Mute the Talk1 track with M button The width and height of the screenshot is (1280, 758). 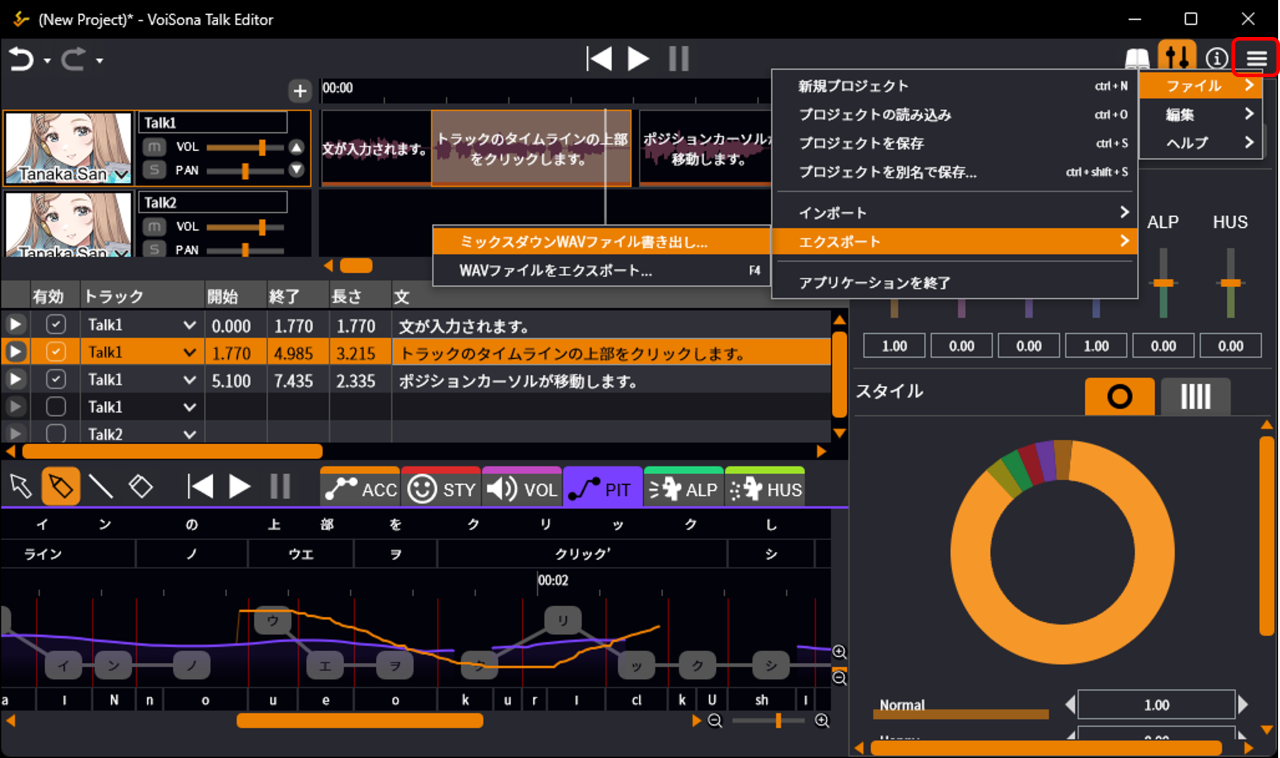click(154, 147)
